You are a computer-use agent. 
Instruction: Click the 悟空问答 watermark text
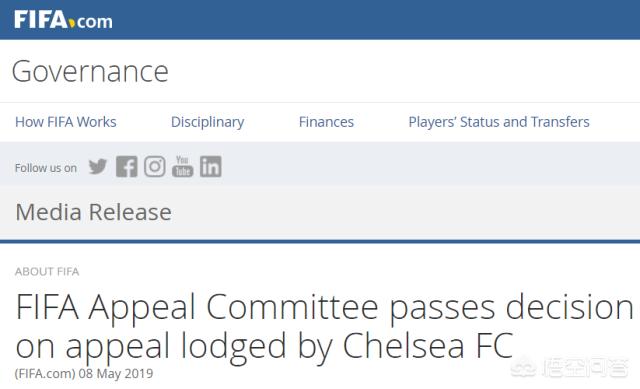pos(585,367)
